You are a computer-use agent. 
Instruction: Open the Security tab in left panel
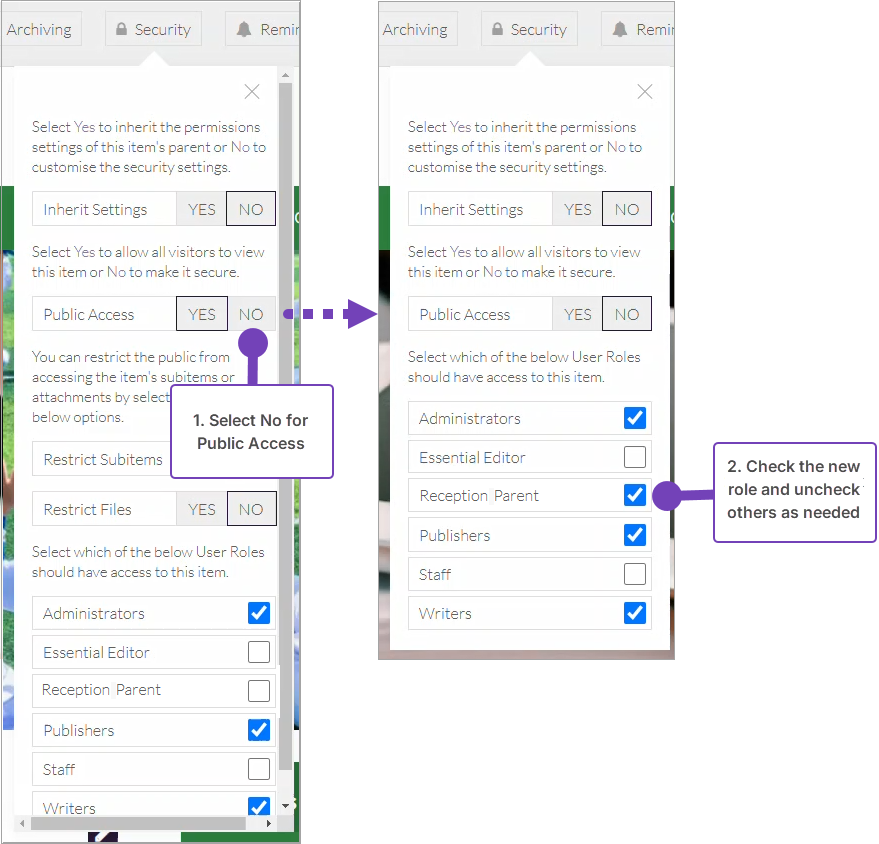pos(153,29)
